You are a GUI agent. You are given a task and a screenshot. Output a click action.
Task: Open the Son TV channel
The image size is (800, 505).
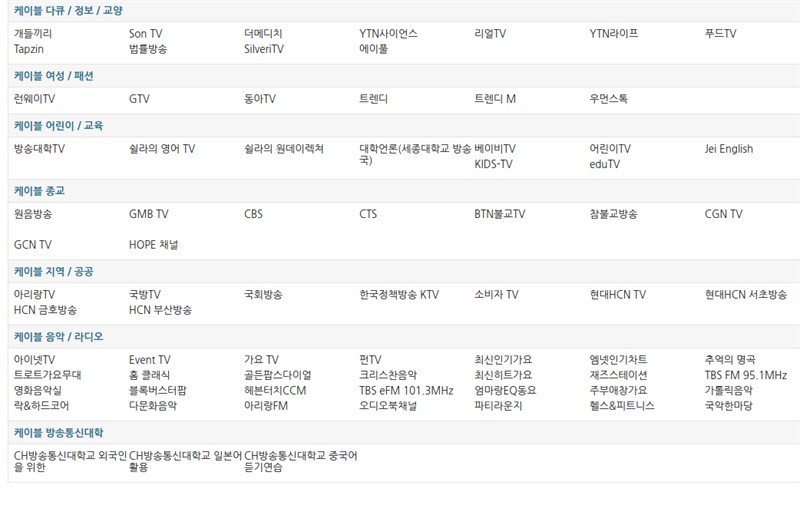145,34
